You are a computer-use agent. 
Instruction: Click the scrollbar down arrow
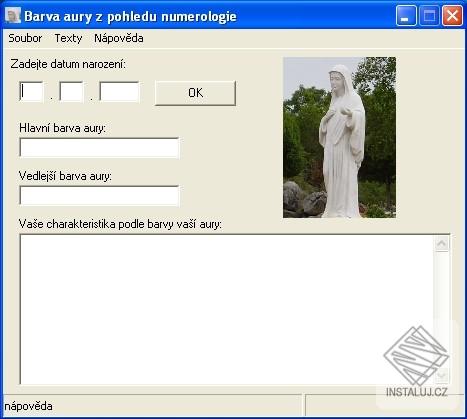click(x=442, y=376)
